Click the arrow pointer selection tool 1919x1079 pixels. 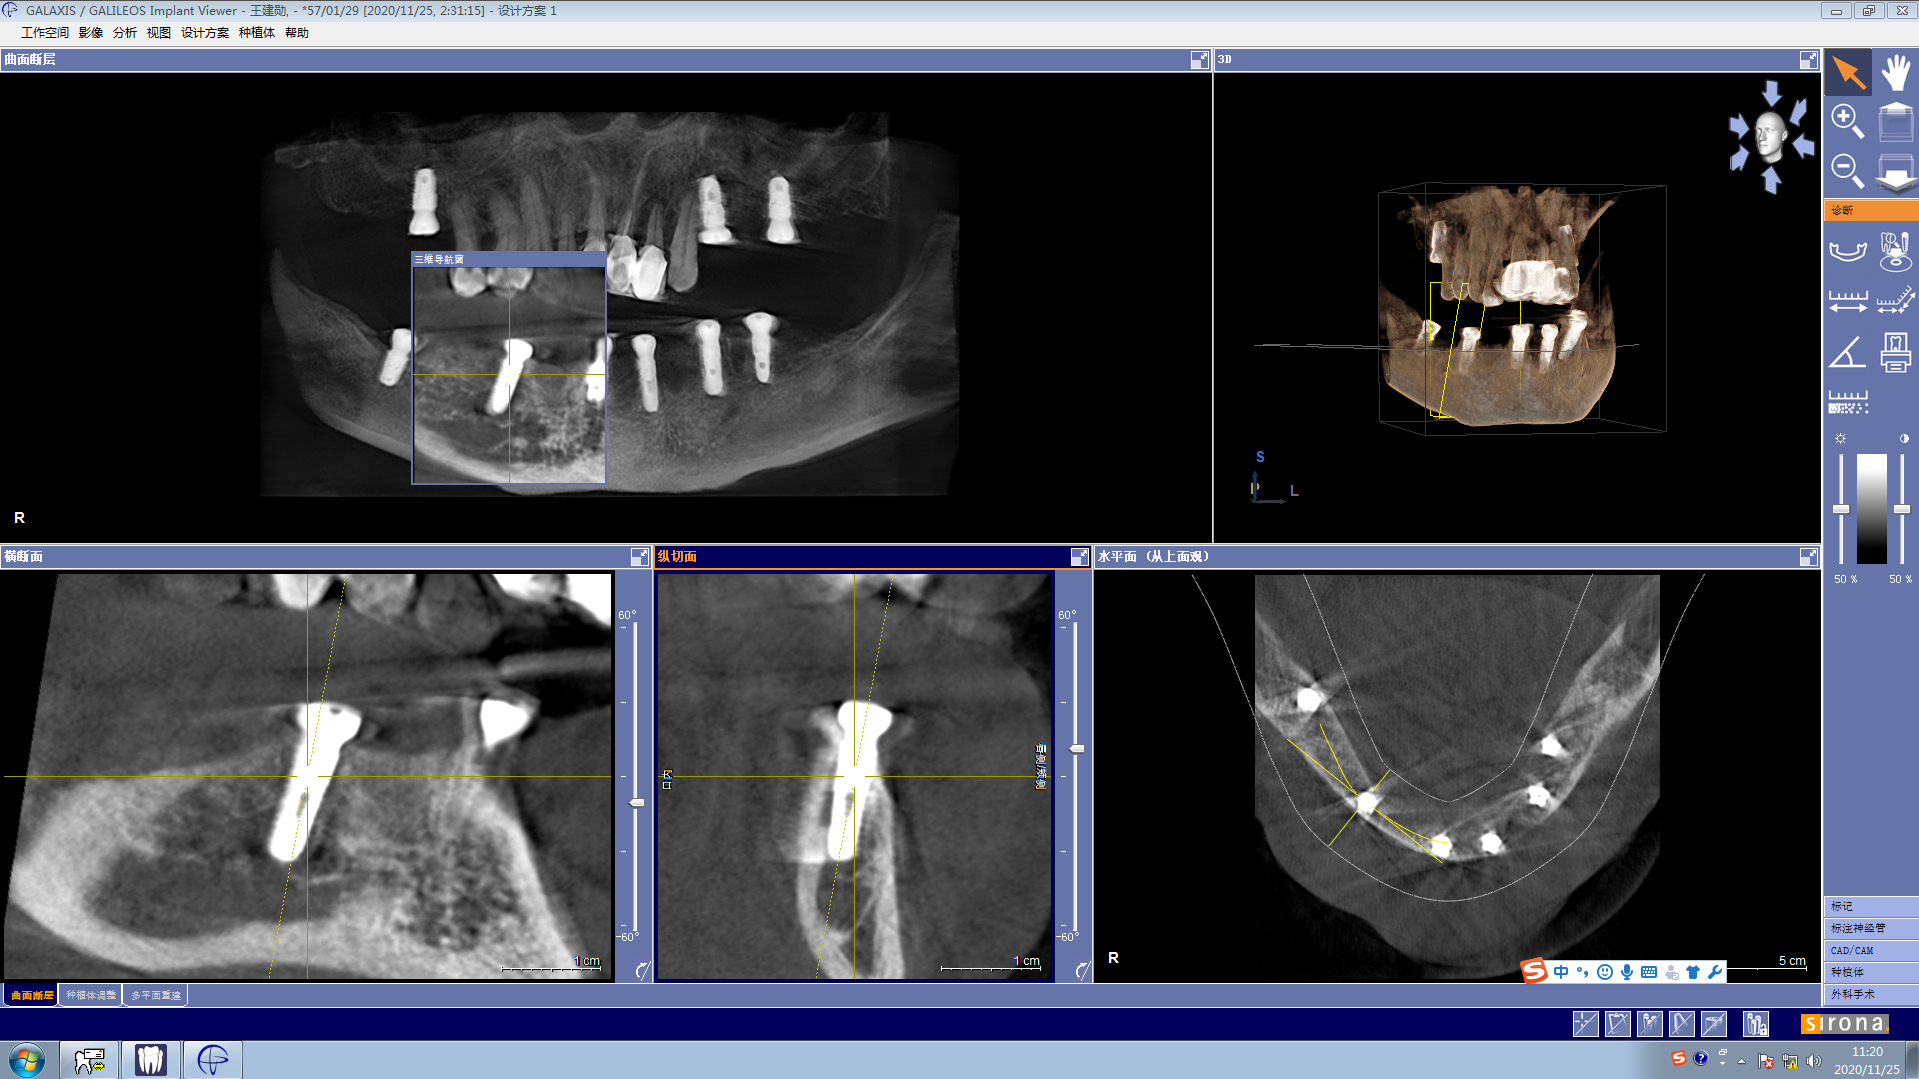[1847, 73]
